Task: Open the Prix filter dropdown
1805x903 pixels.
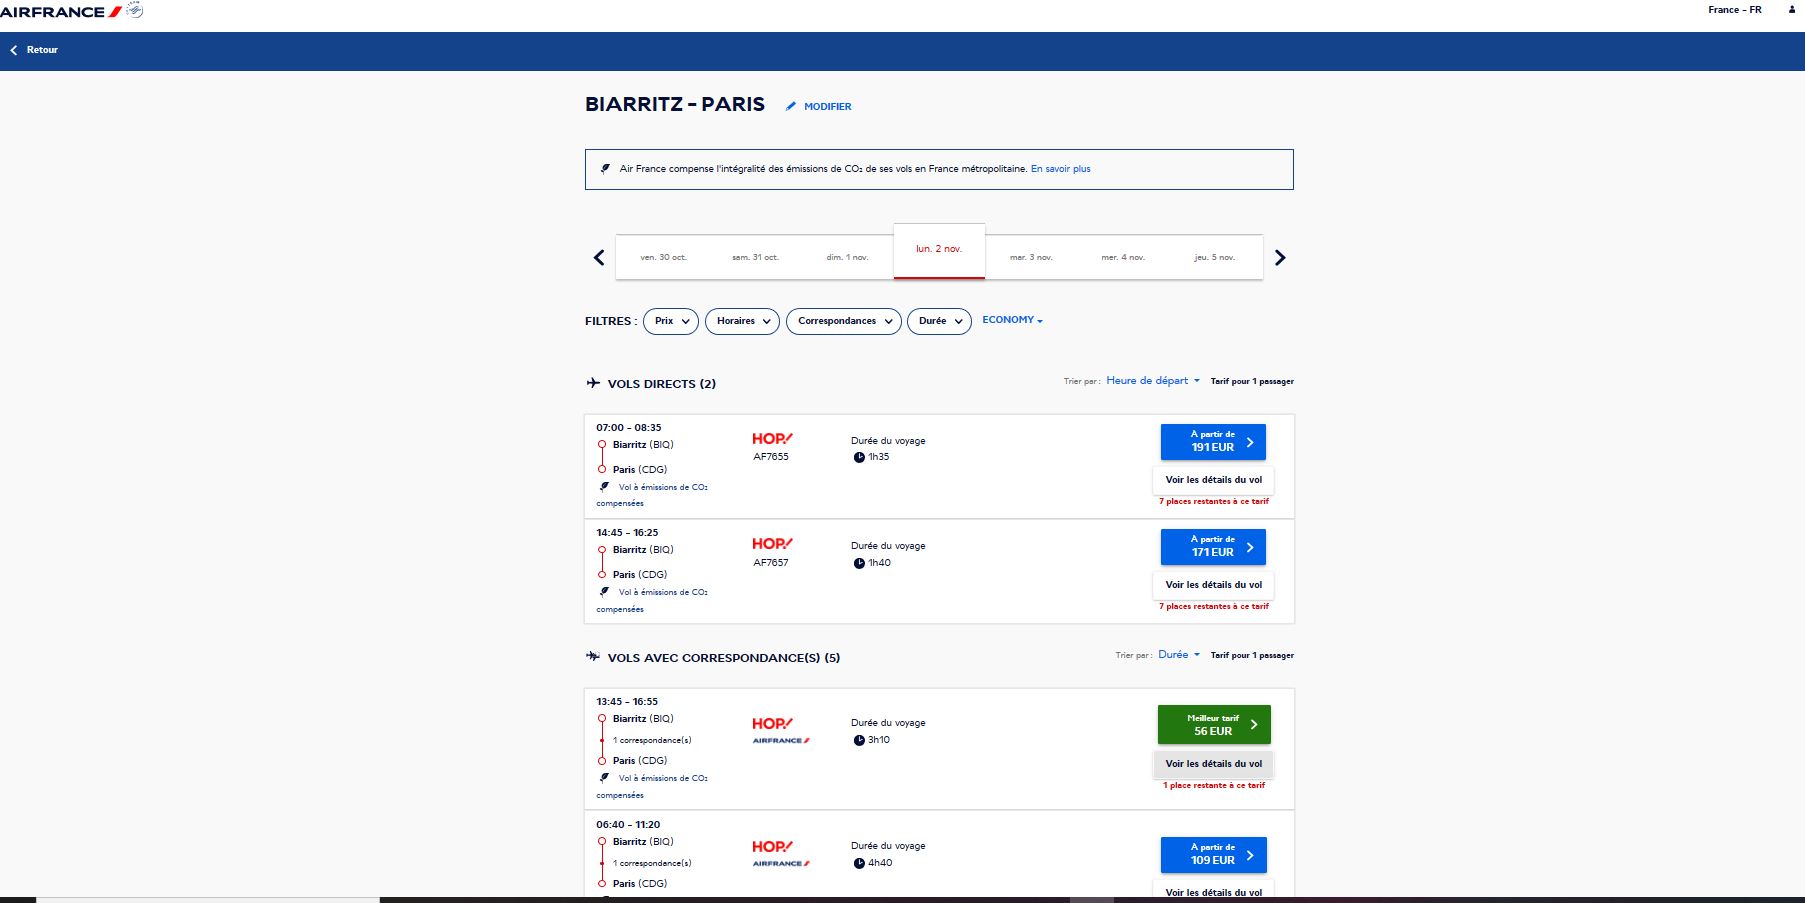Action: coord(671,321)
